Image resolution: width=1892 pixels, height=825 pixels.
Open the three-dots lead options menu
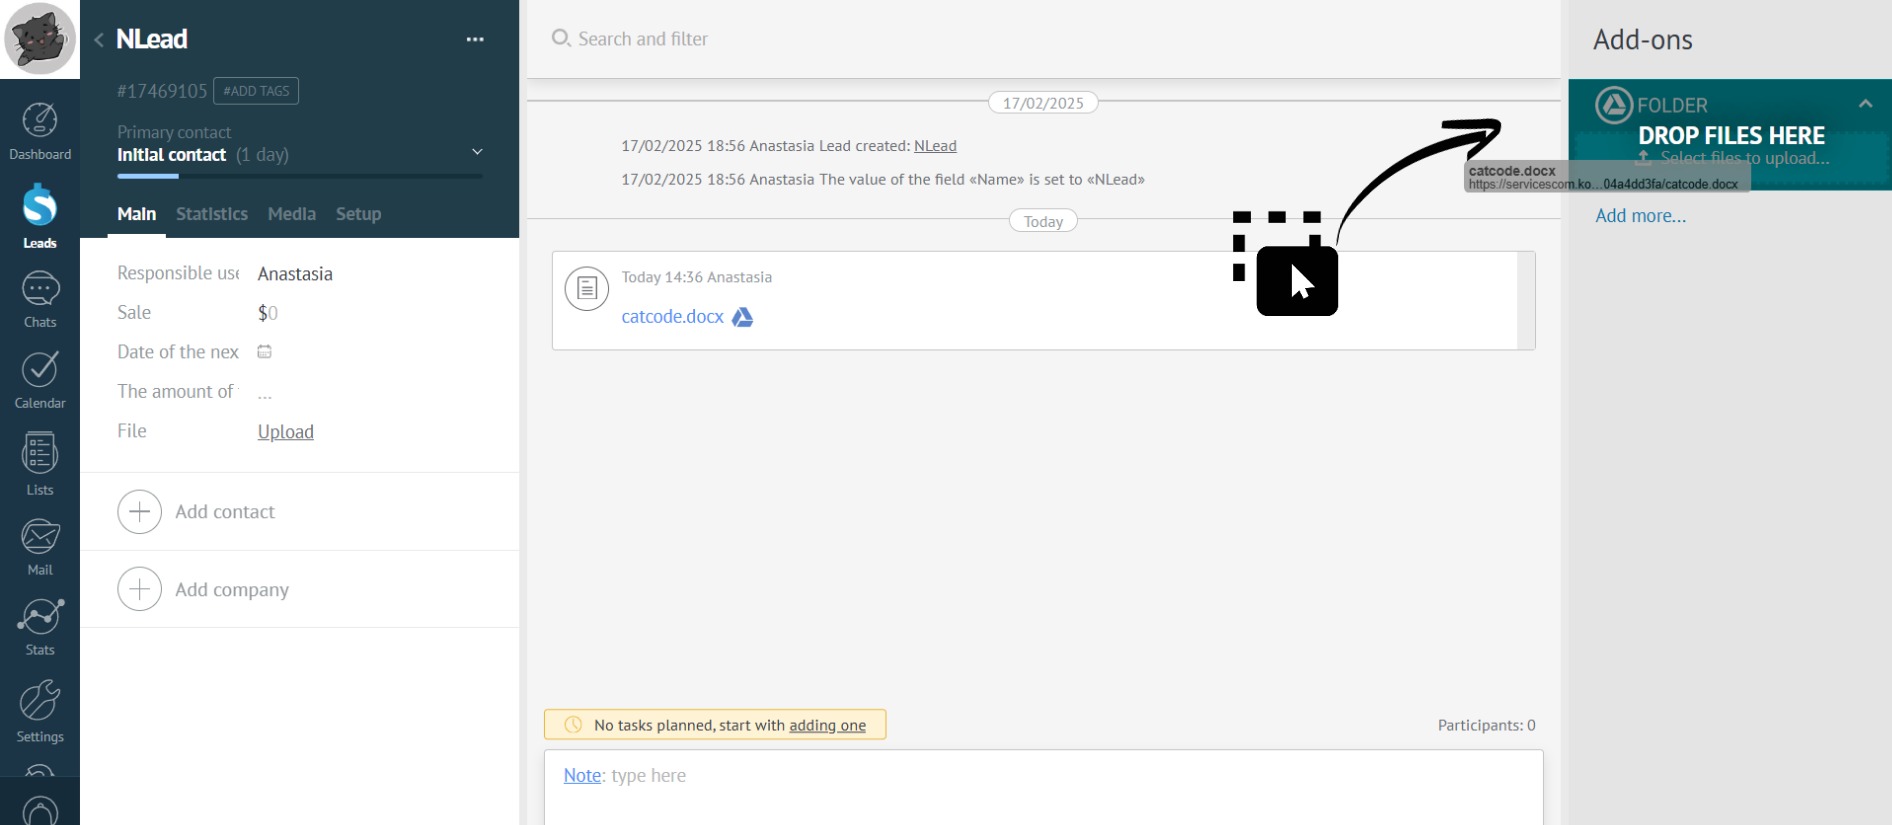pos(475,40)
